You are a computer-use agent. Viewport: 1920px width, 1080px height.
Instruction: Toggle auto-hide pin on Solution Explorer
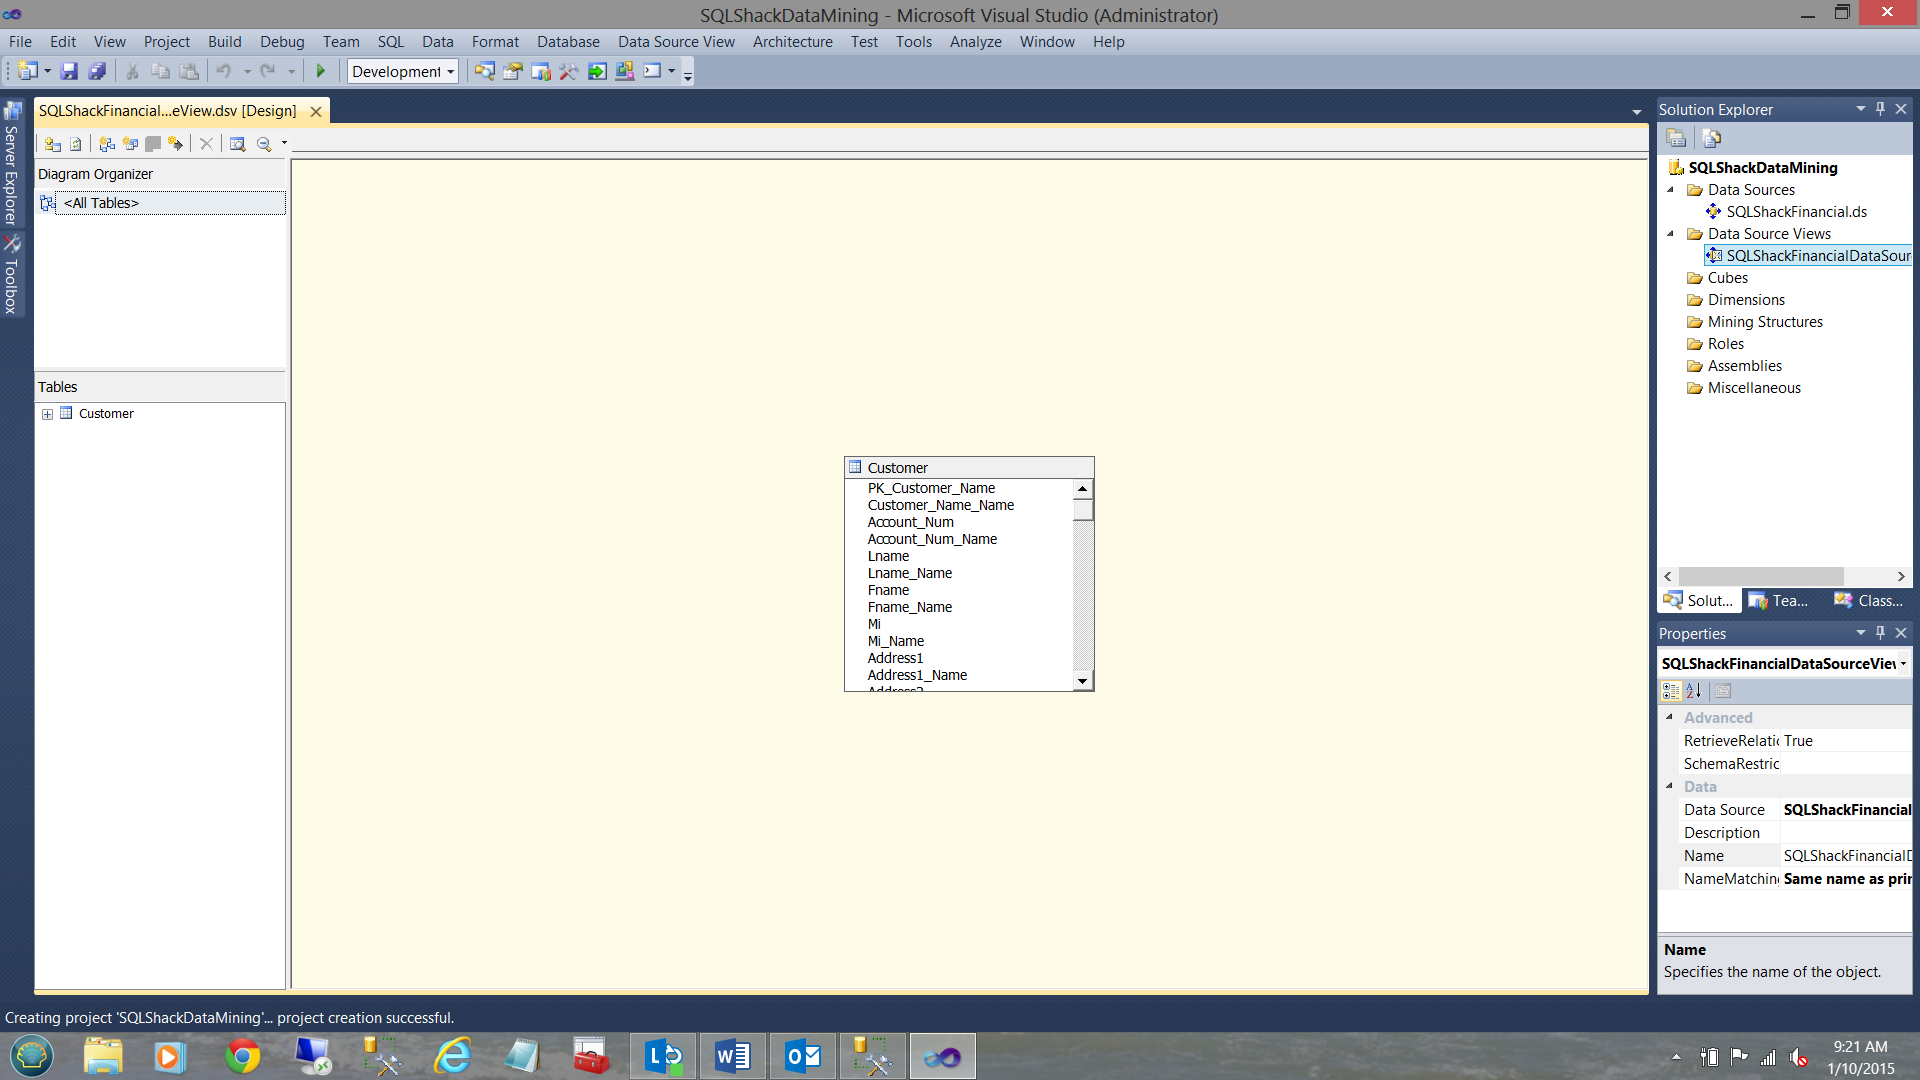tap(1880, 109)
